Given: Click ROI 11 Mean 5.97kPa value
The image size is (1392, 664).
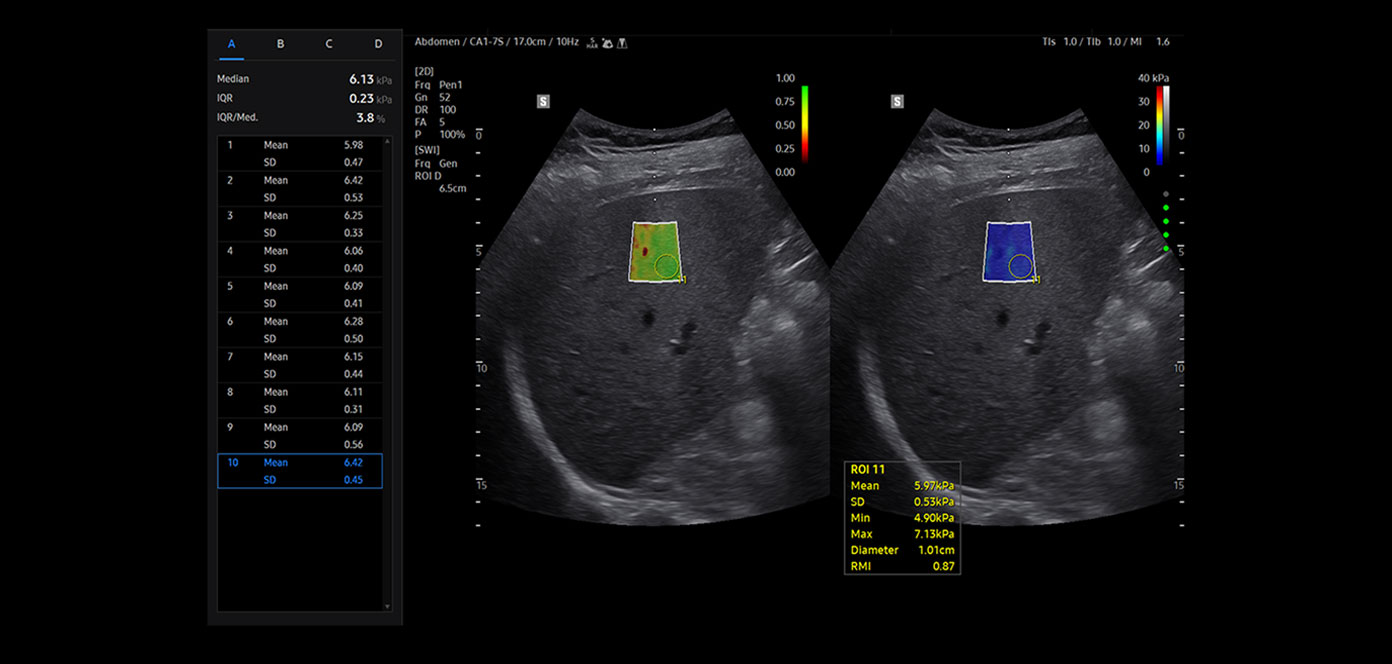Looking at the screenshot, I should coord(934,485).
